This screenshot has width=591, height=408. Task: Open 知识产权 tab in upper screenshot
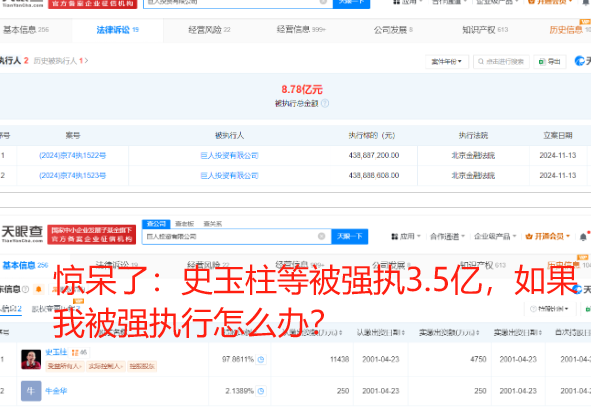point(485,30)
